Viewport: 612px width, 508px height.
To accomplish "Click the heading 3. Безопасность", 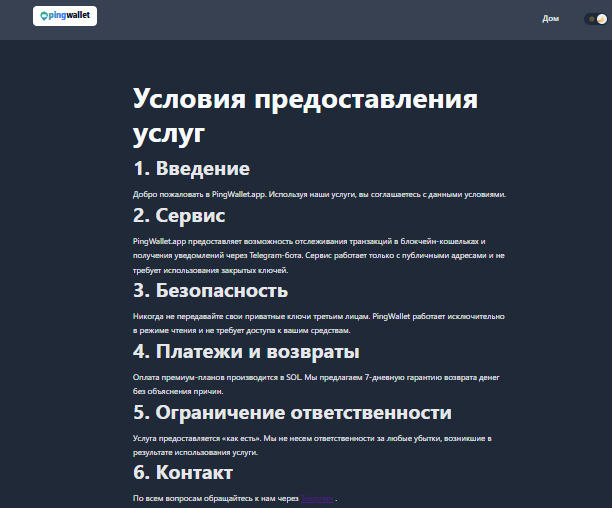I will click(x=210, y=290).
